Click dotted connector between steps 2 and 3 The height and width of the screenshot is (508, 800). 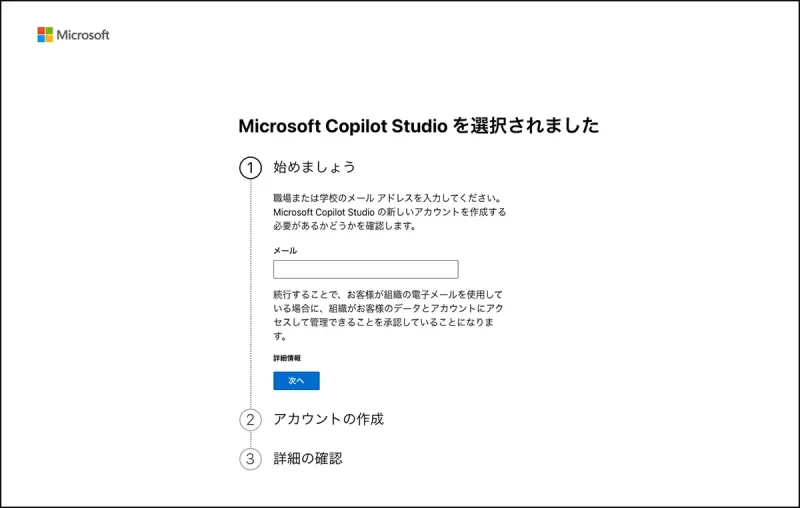point(250,440)
